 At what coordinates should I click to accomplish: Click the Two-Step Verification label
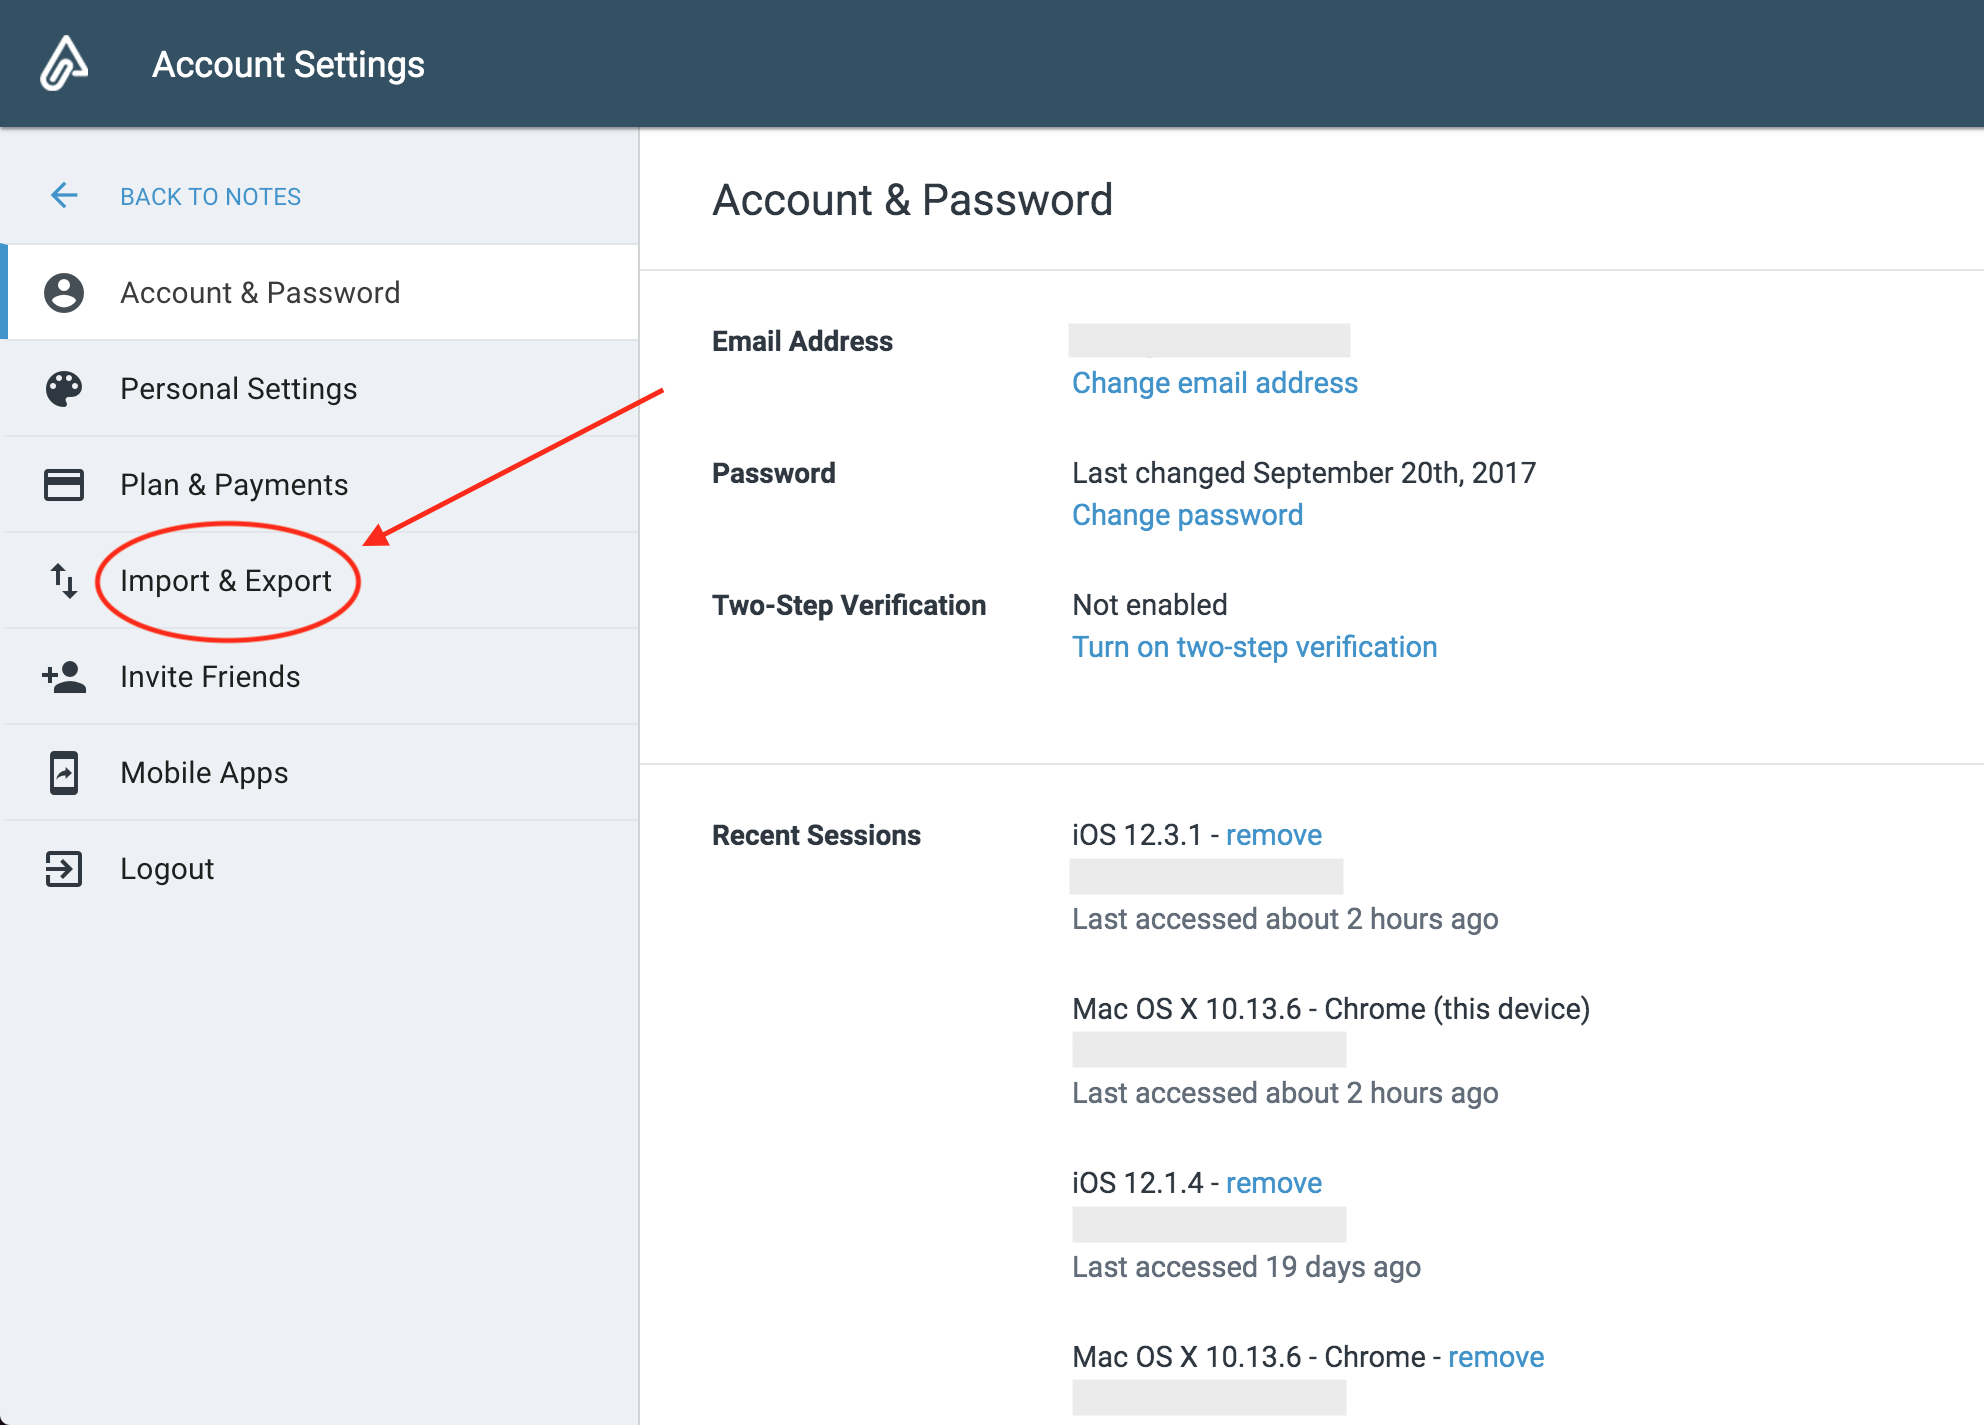849,605
